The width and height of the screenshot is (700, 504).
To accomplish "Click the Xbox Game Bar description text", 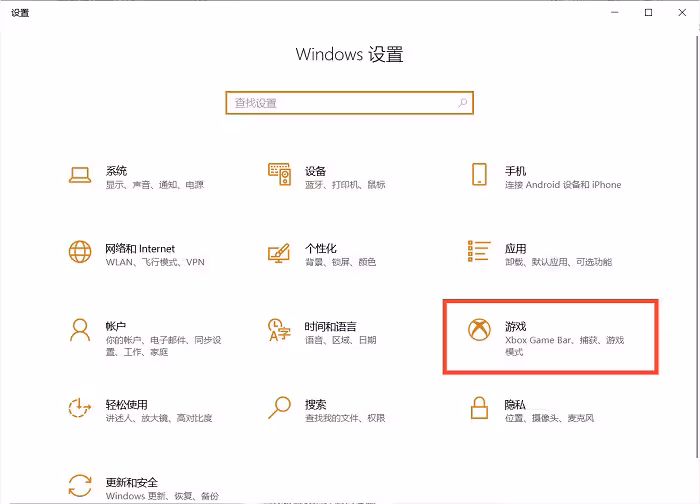I will (564, 346).
